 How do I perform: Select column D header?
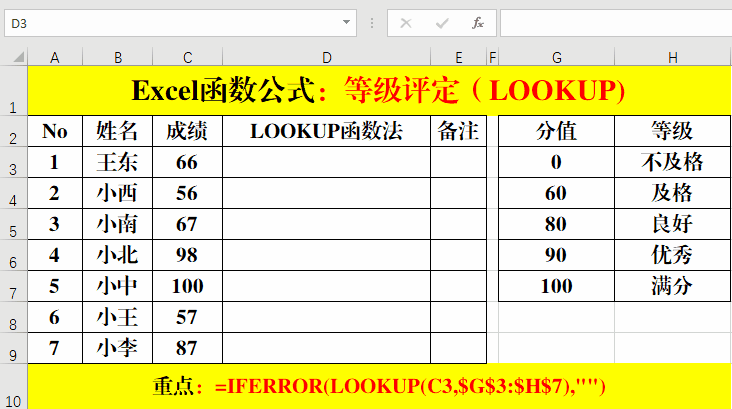326,57
